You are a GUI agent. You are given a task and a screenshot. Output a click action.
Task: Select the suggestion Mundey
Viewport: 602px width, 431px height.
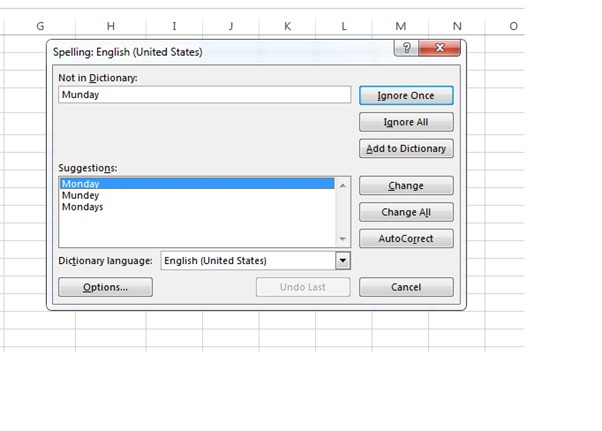click(x=196, y=196)
